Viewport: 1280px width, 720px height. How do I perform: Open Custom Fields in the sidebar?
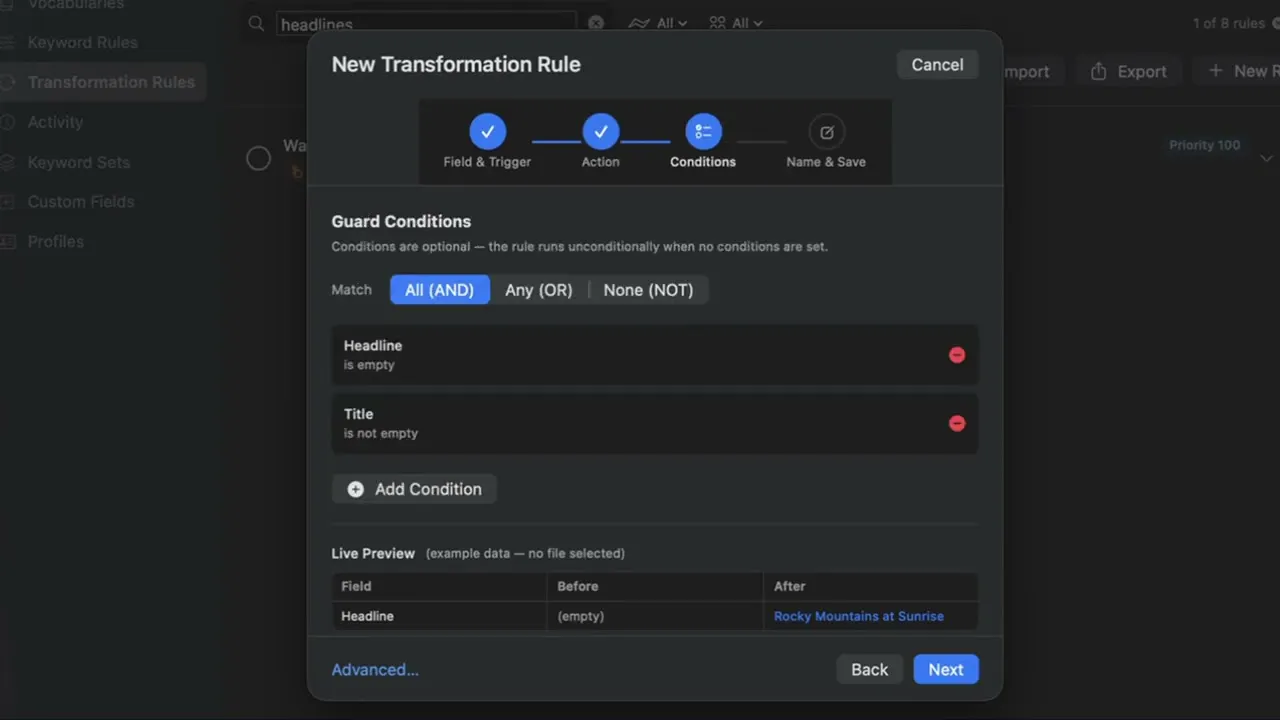(x=81, y=201)
